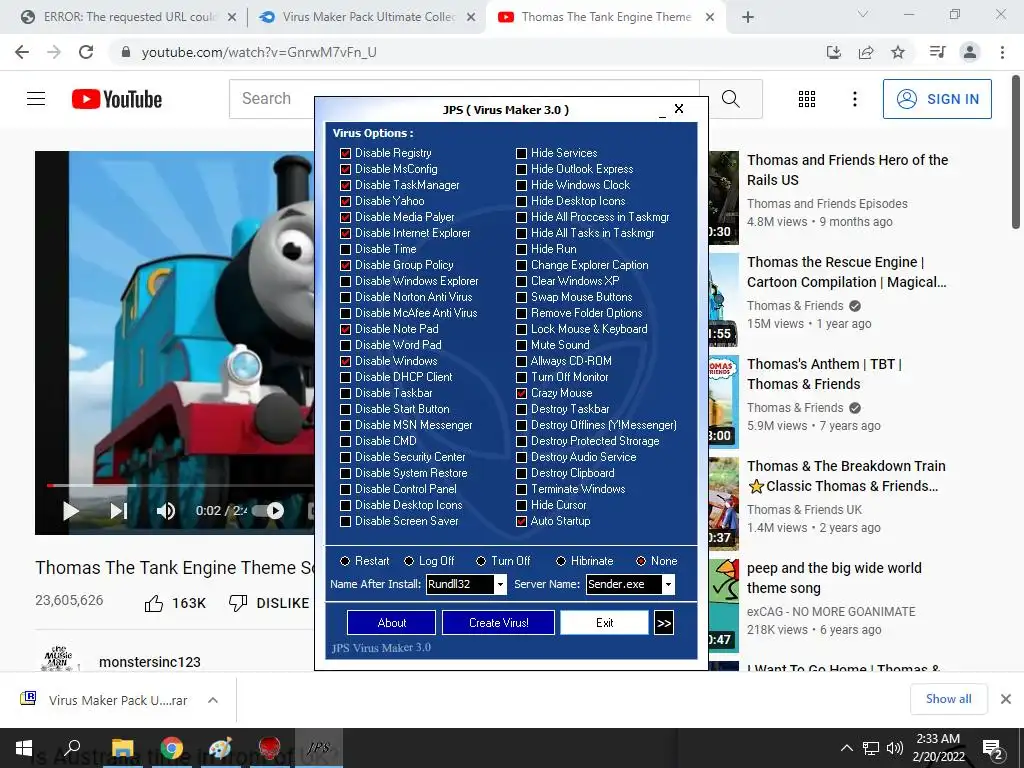The height and width of the screenshot is (768, 1024).
Task: Dislike the video with thumbs down
Action: [x=238, y=603]
